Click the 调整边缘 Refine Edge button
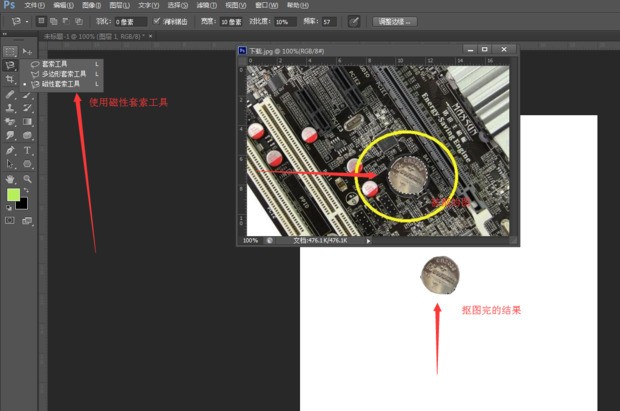The width and height of the screenshot is (620, 411). (395, 22)
